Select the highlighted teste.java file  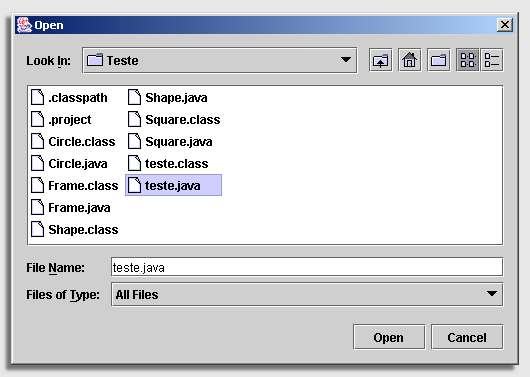(173, 185)
